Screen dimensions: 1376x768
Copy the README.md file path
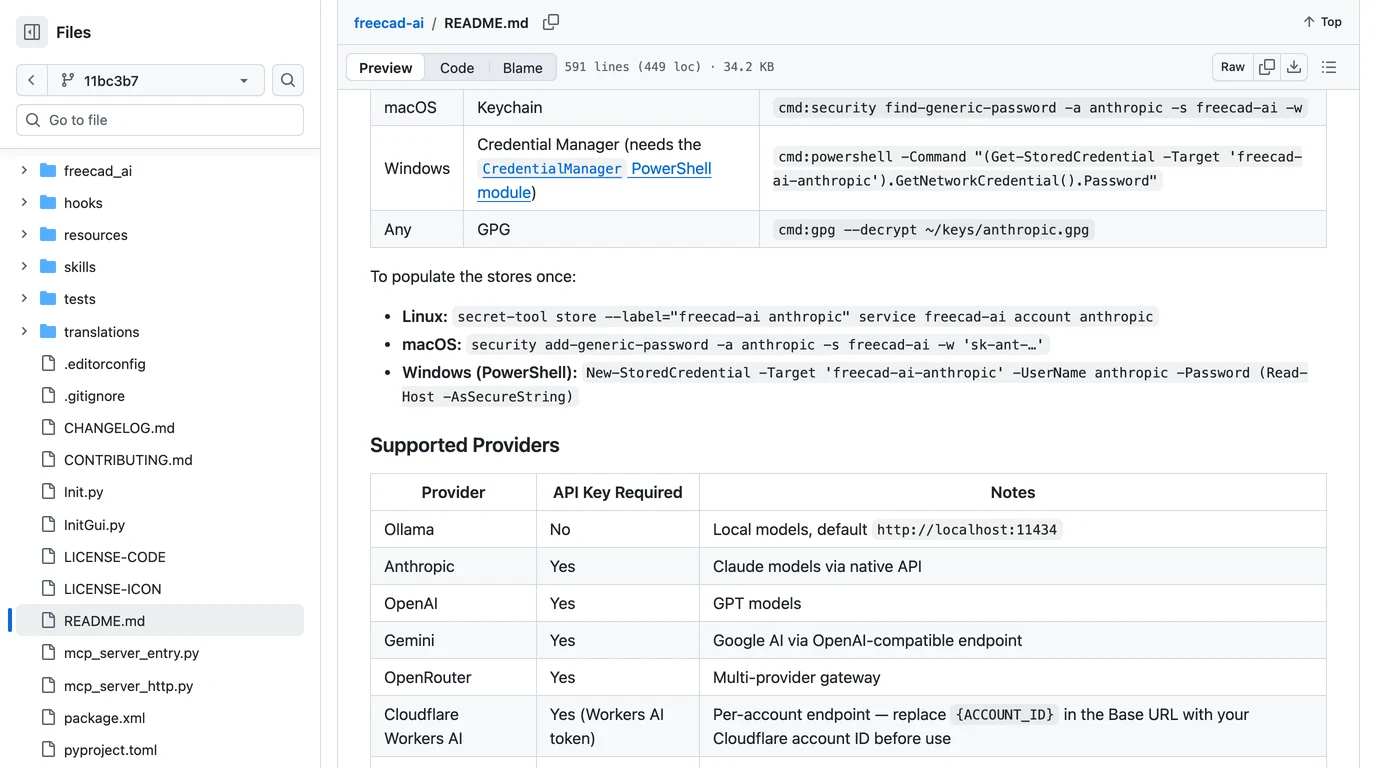point(551,22)
